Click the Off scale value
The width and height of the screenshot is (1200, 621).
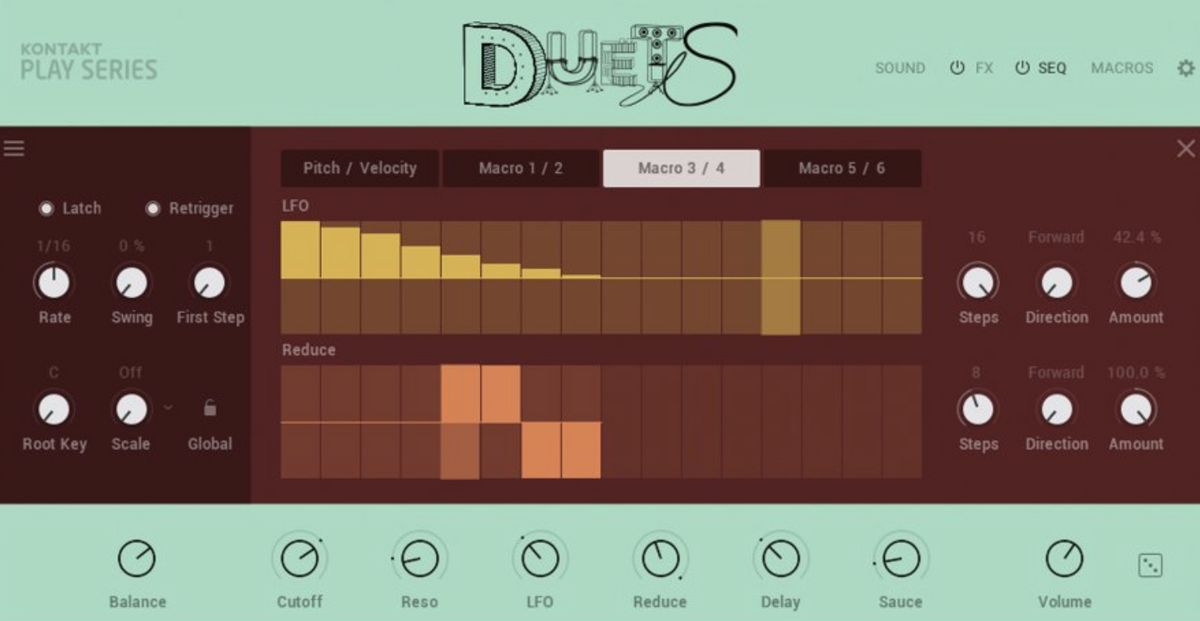(131, 372)
